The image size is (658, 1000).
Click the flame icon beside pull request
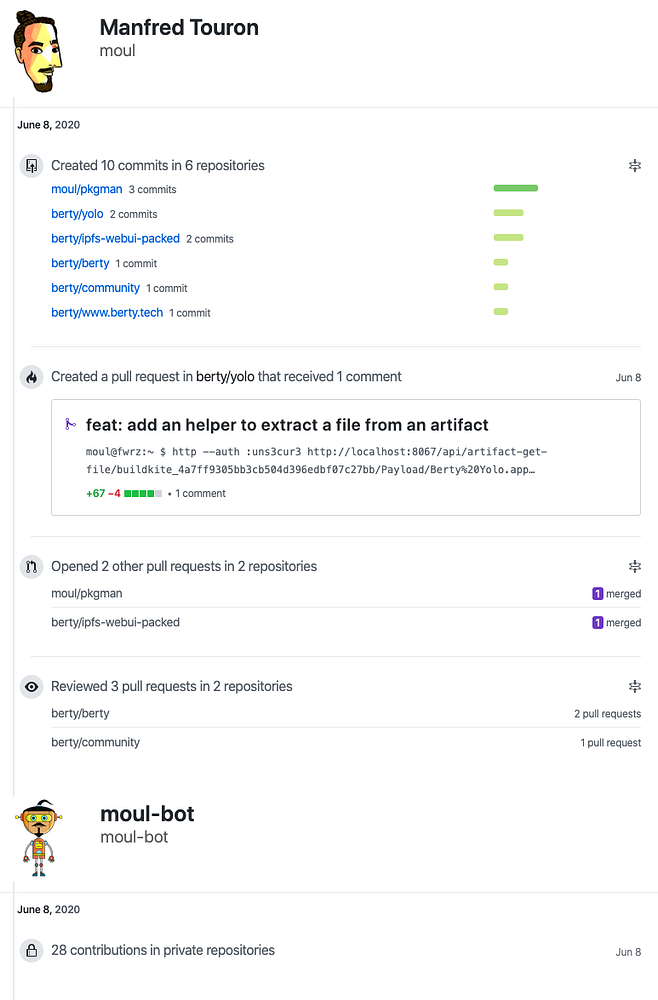click(32, 377)
